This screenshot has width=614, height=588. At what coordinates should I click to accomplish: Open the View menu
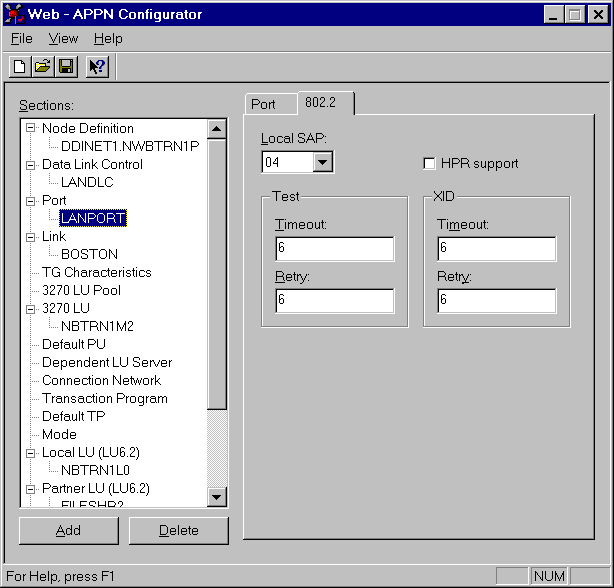(63, 39)
